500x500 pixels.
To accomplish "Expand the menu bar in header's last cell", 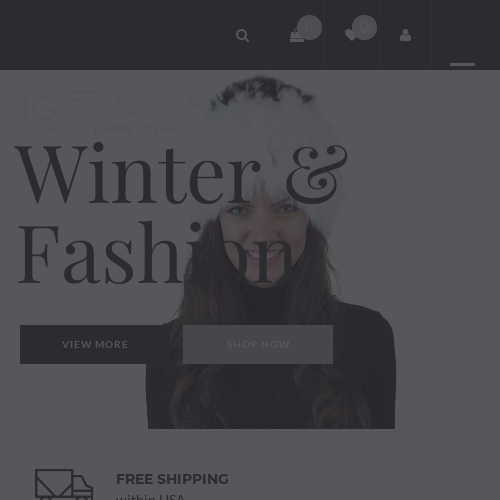I will point(462,64).
